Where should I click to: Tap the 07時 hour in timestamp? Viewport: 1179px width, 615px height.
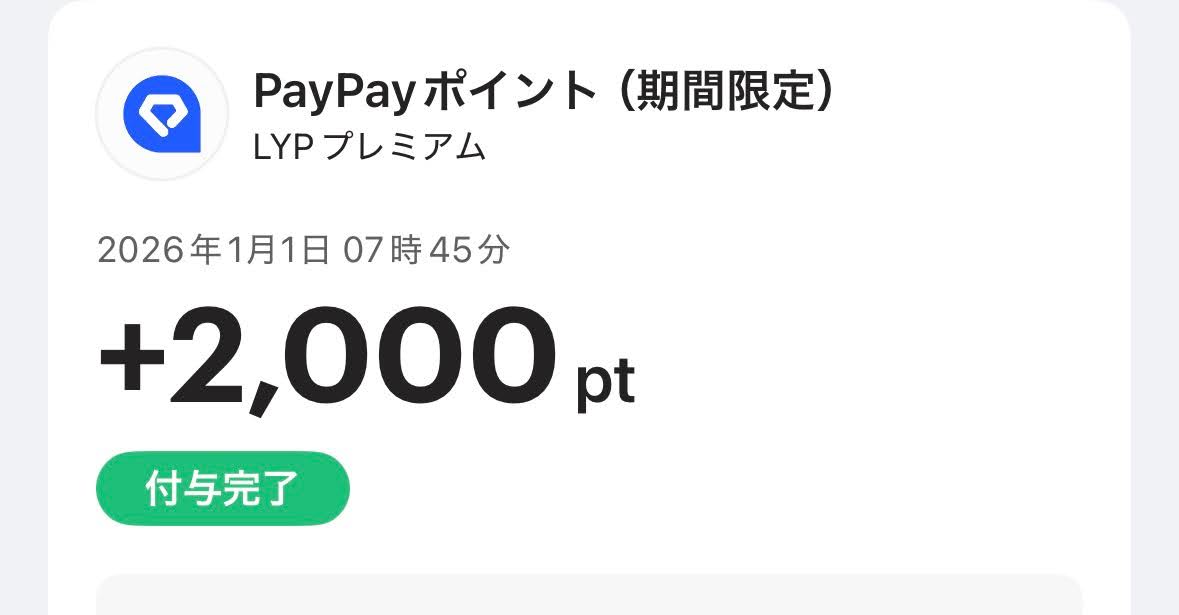tap(383, 250)
